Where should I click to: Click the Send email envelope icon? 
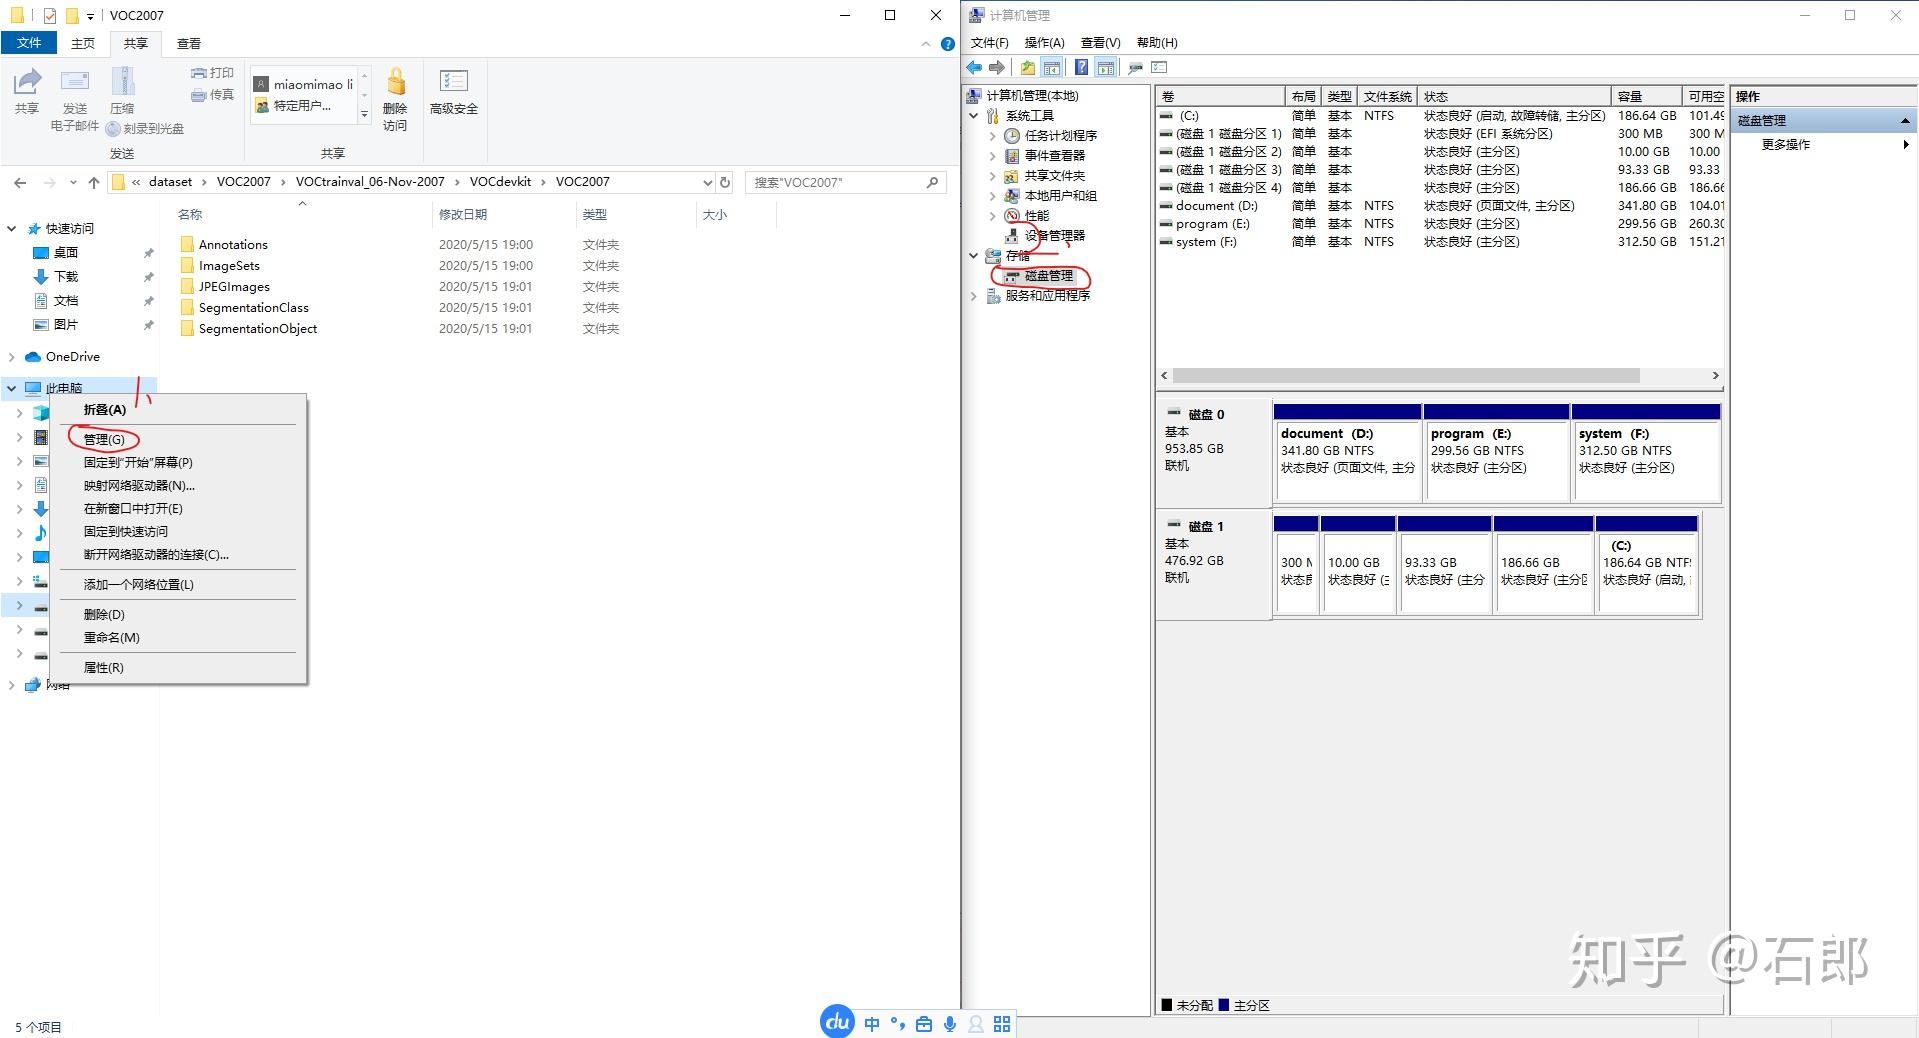(x=75, y=82)
